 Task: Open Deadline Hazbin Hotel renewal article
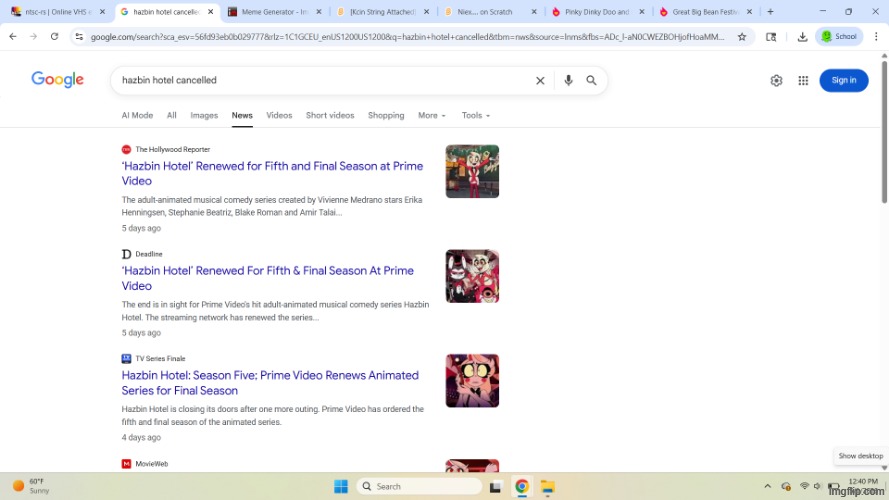point(268,278)
